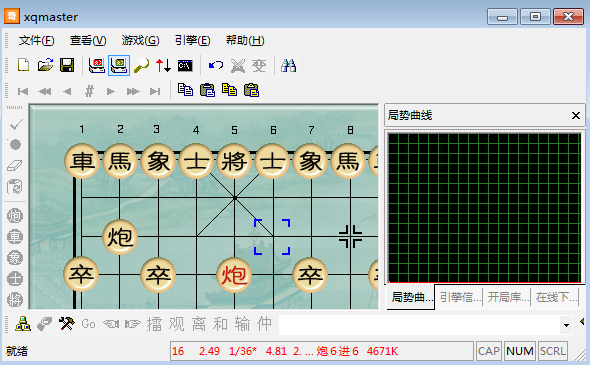
Task: Toggle computer plays red side
Action: (97, 65)
